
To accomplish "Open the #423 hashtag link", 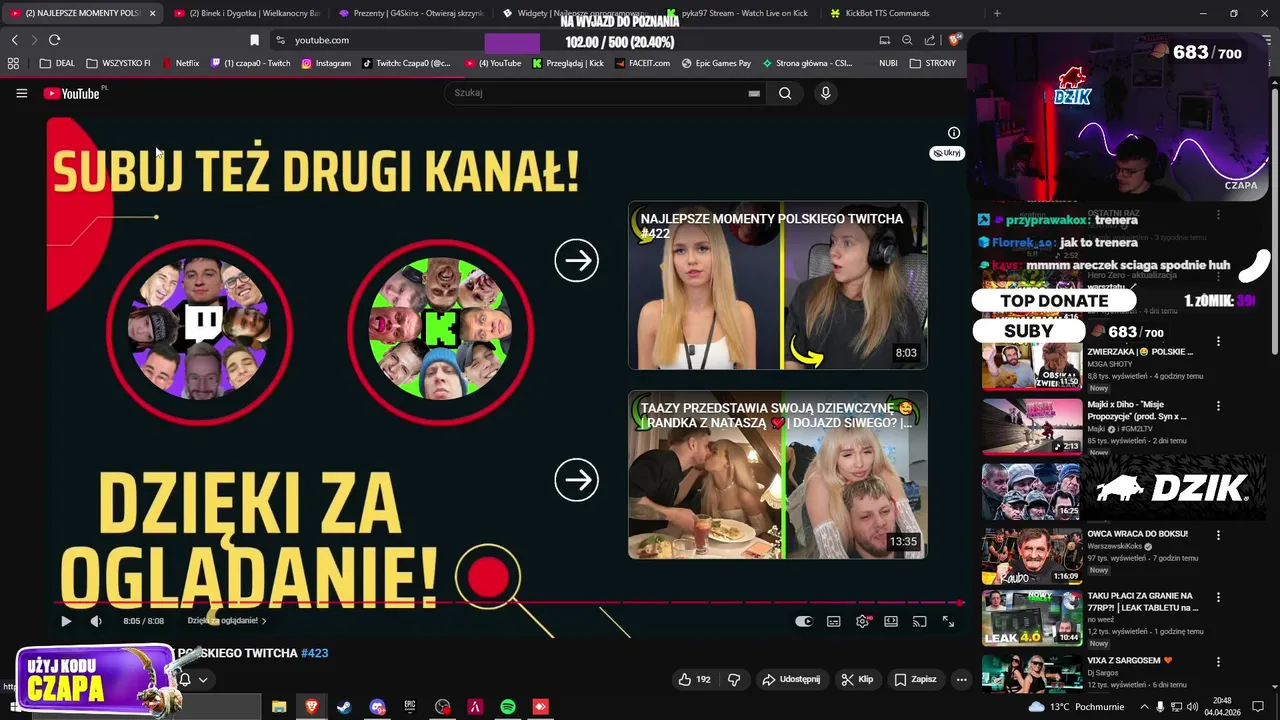I will click(315, 653).
